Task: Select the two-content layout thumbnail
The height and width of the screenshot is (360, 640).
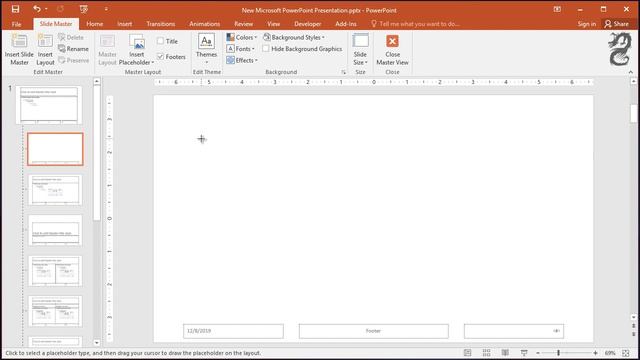Action: coord(55,271)
